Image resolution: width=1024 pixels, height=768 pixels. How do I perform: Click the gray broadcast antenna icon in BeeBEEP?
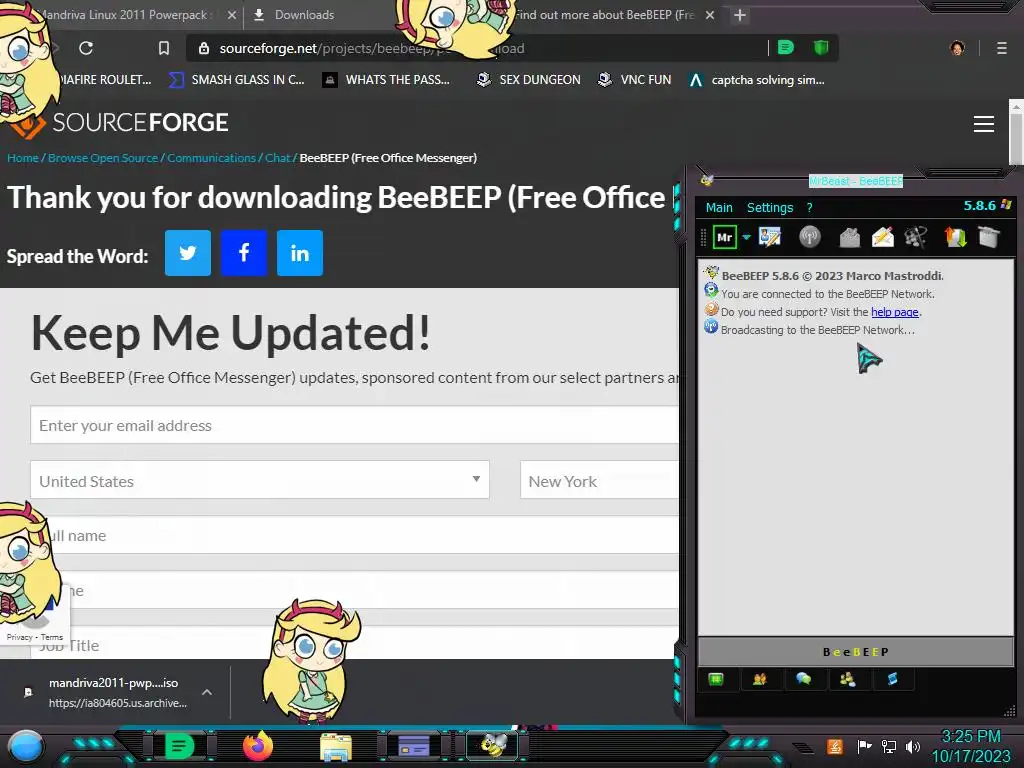click(810, 236)
